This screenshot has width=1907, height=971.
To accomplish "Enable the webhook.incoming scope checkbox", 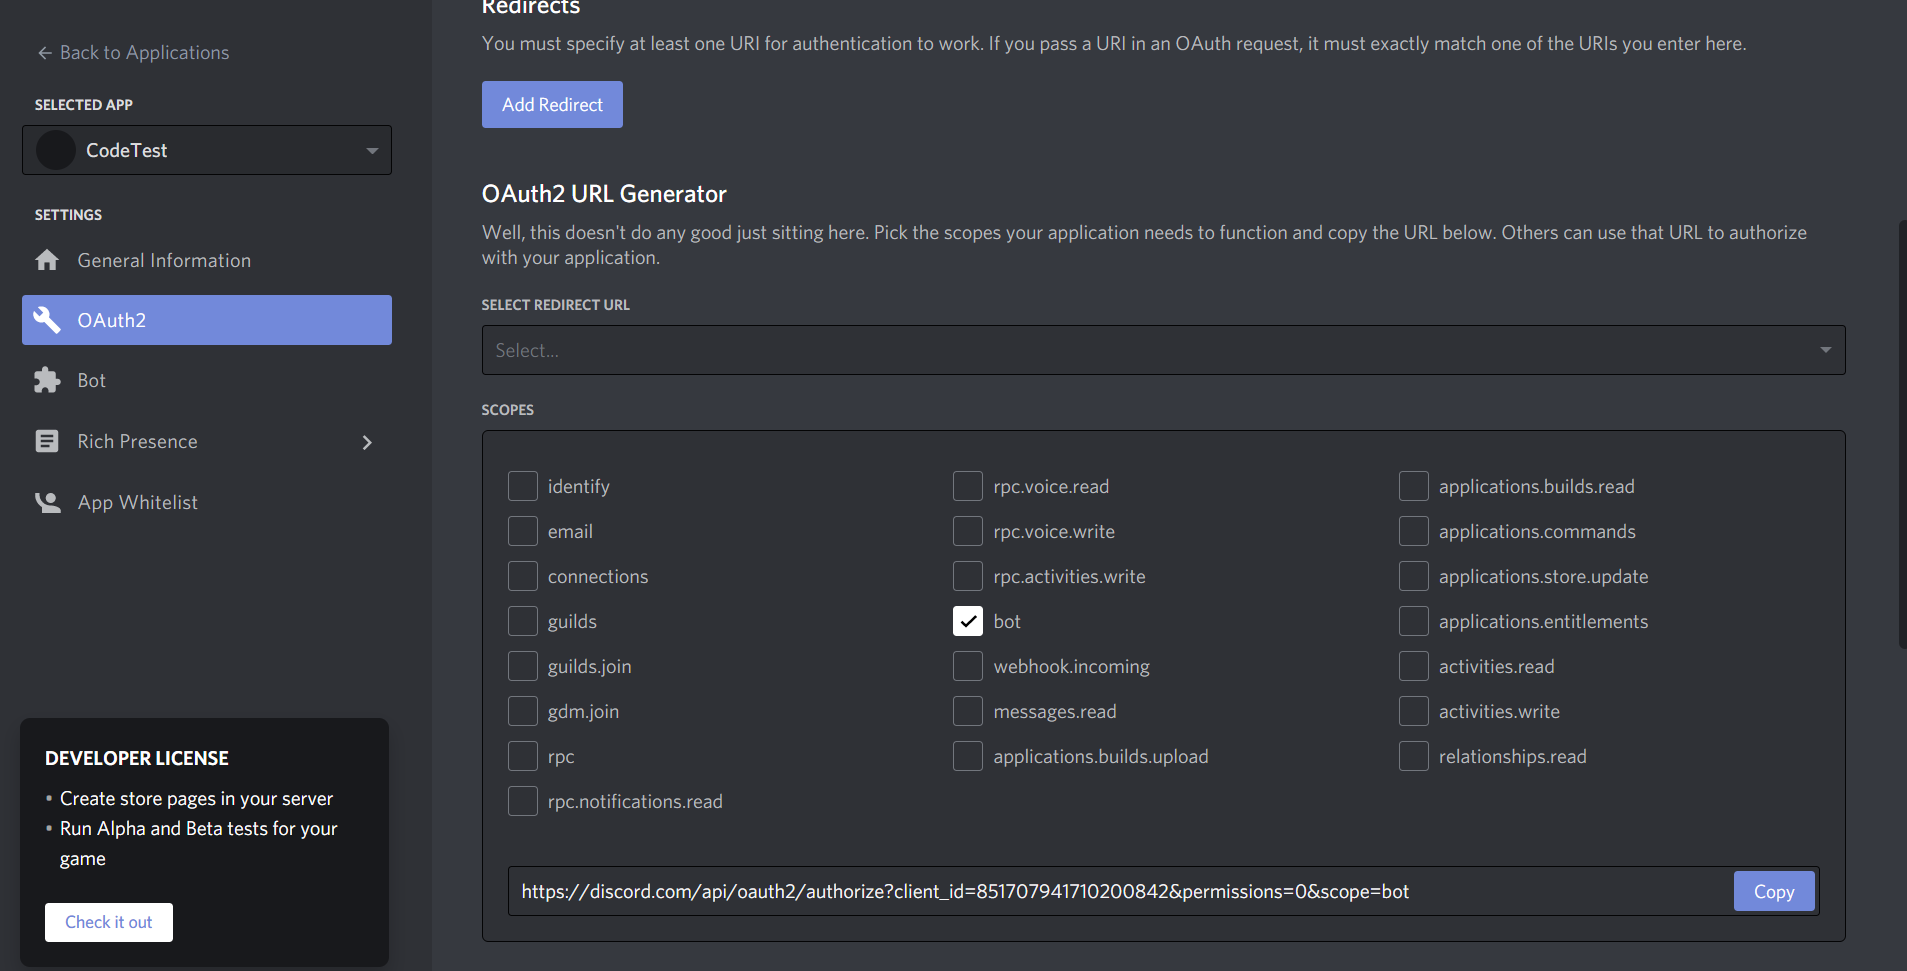I will (x=968, y=666).
